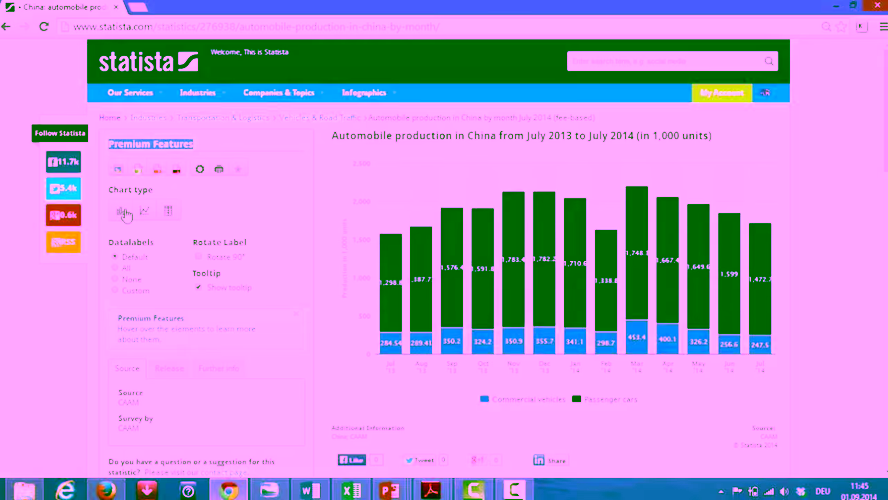Open Word from the taskbar
Screen dimensions: 888x500
click(310, 490)
